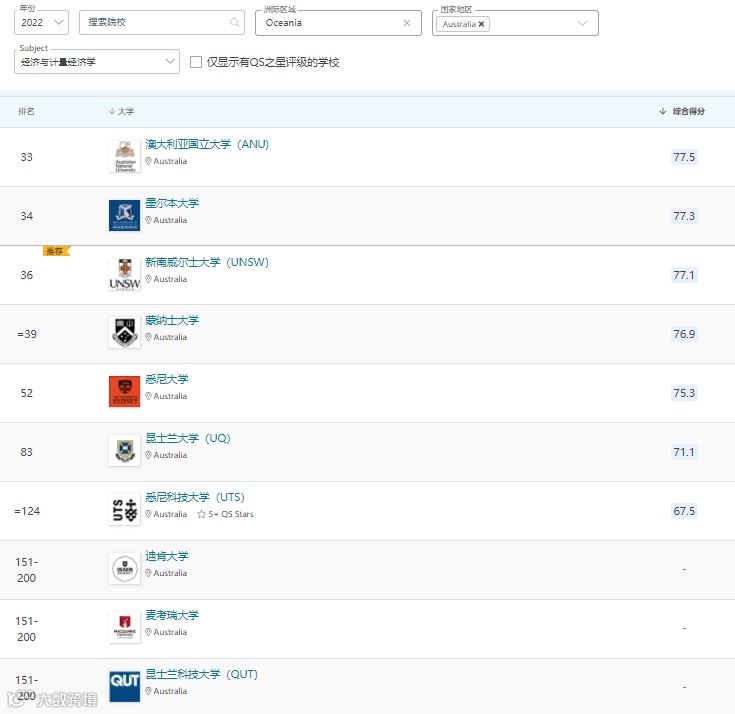This screenshot has height=714, width=735.
Task: Click the UTS score 67.5
Action: (684, 511)
